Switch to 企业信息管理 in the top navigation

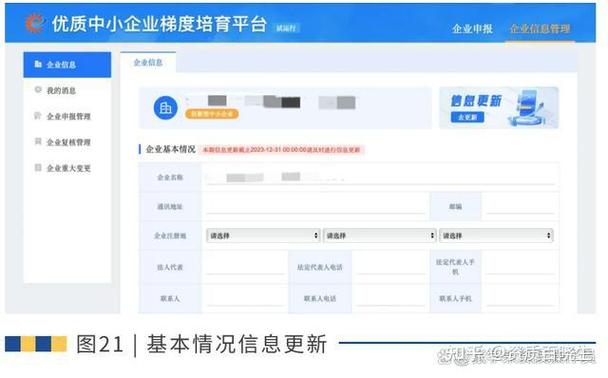540,29
